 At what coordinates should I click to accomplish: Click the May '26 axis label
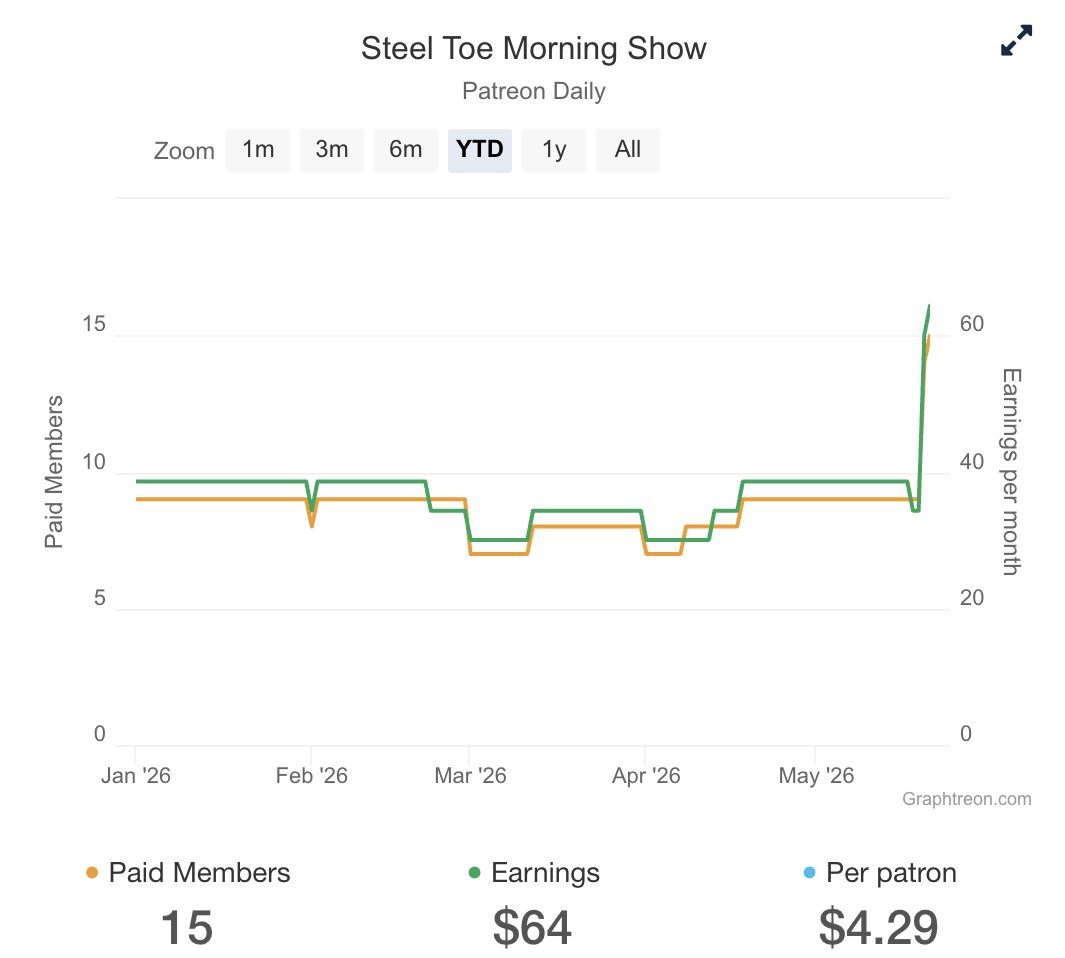point(816,776)
